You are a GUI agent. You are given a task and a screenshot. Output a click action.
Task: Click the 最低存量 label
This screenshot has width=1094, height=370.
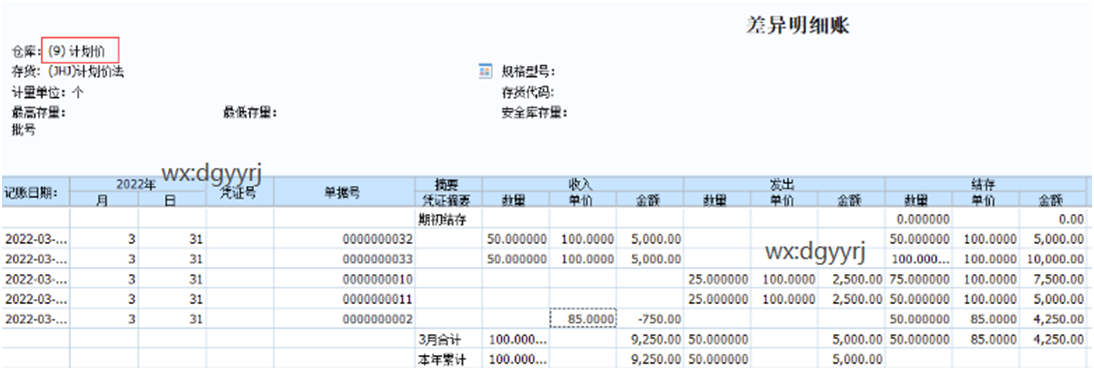250,112
